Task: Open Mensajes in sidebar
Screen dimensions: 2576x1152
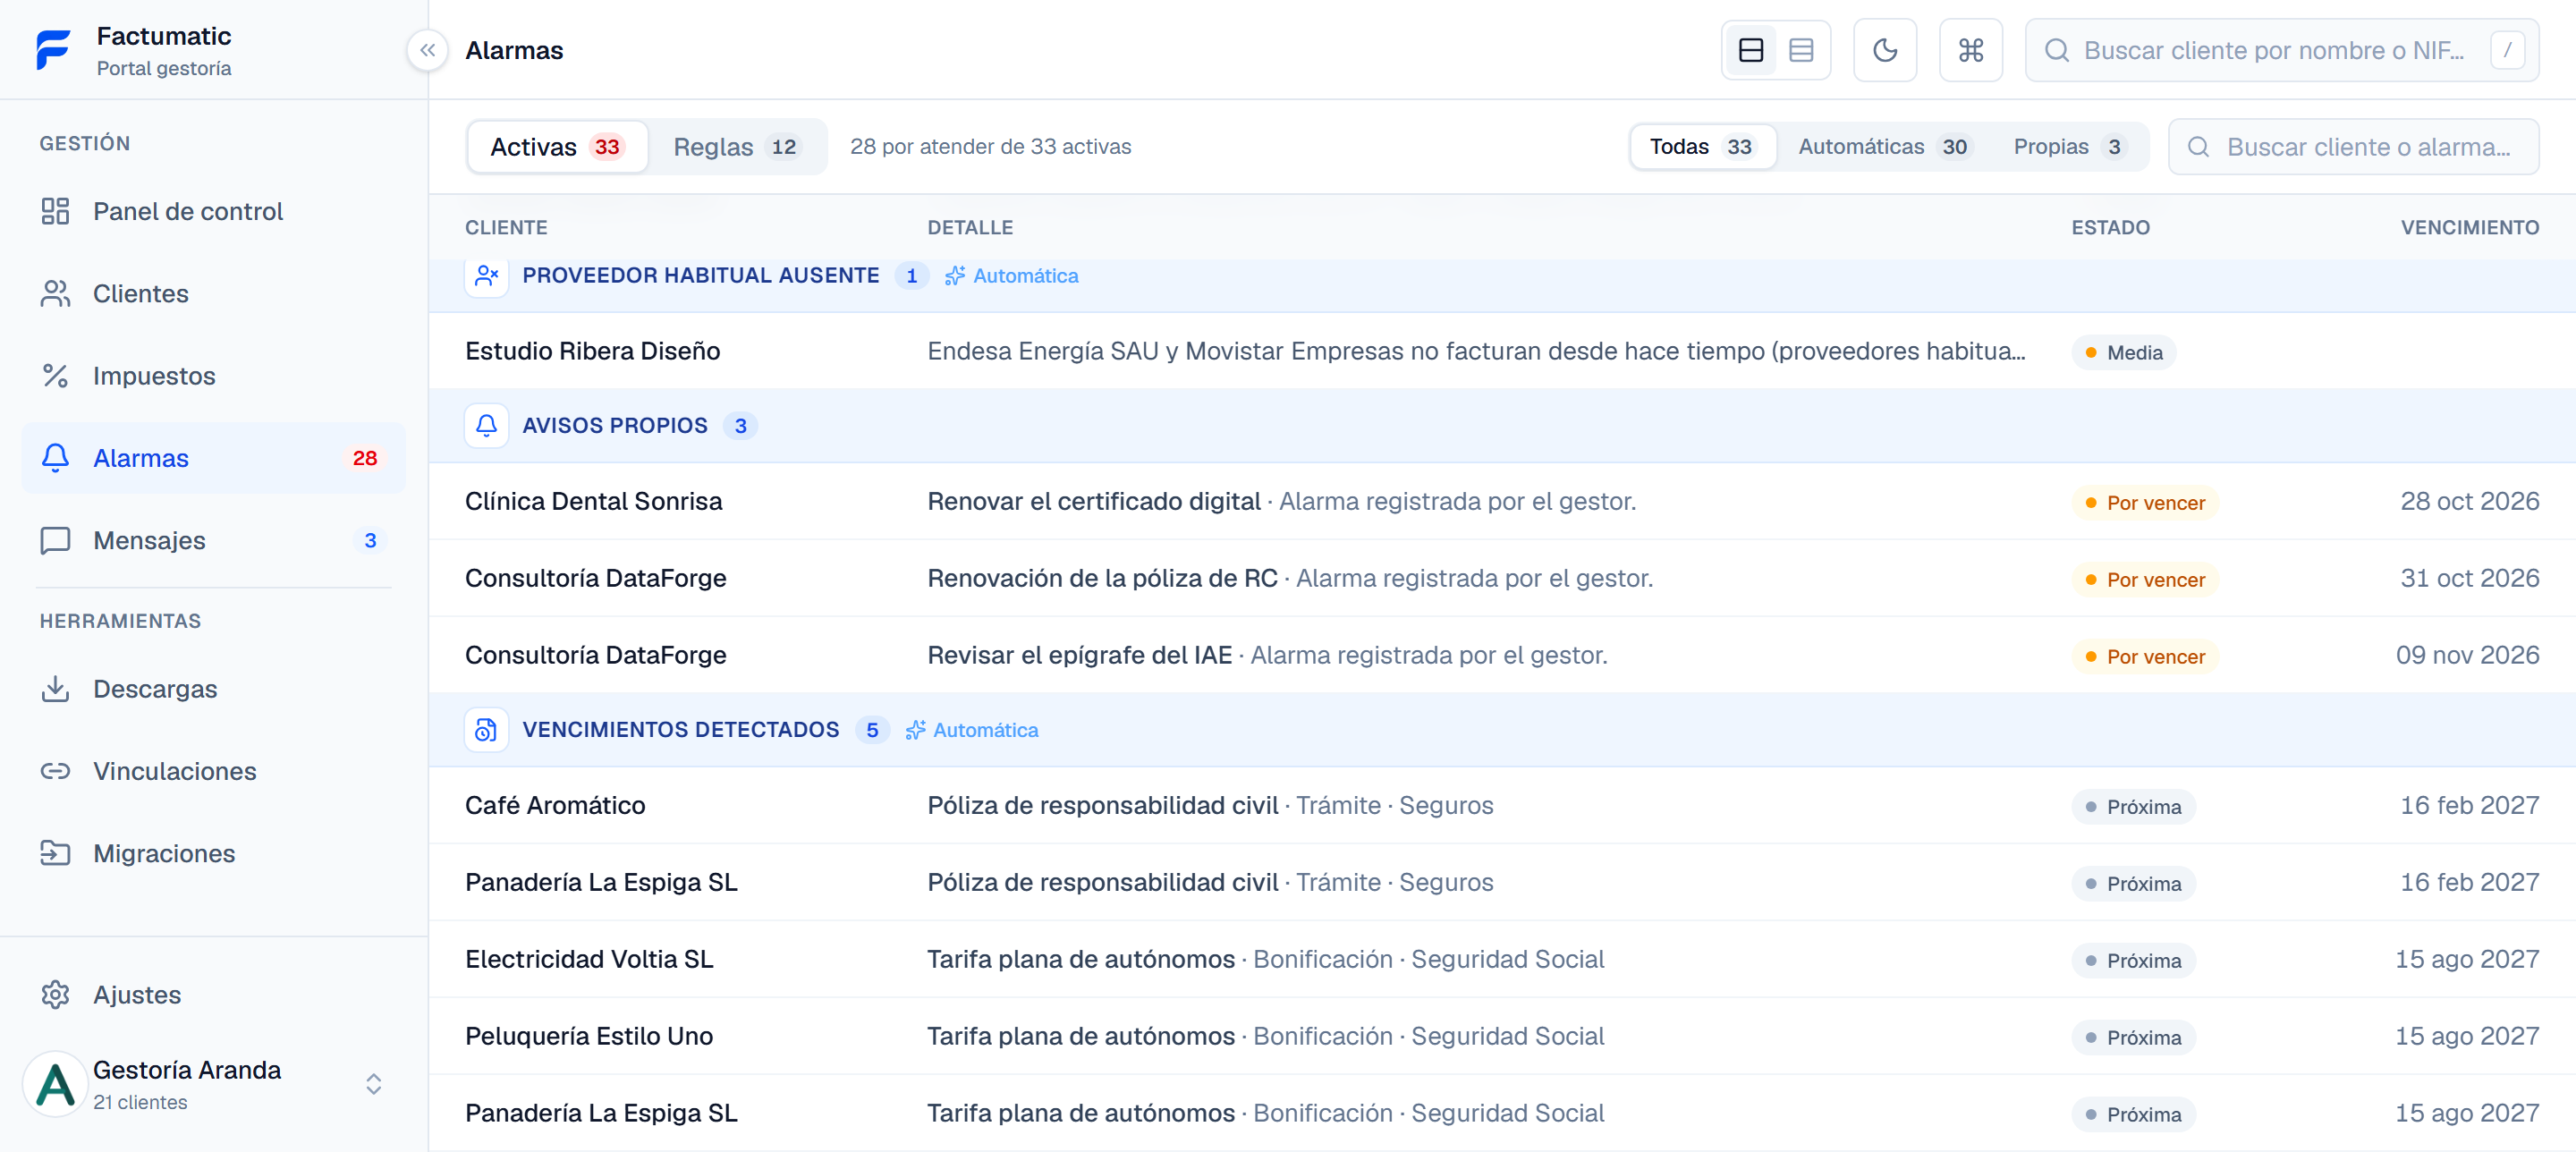Action: 214,540
